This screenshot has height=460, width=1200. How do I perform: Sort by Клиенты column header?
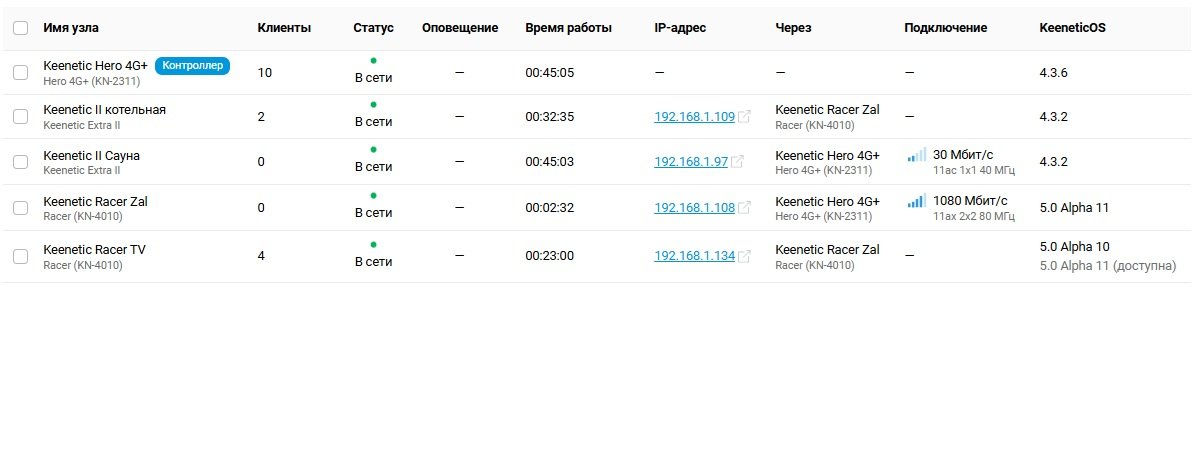(x=284, y=28)
